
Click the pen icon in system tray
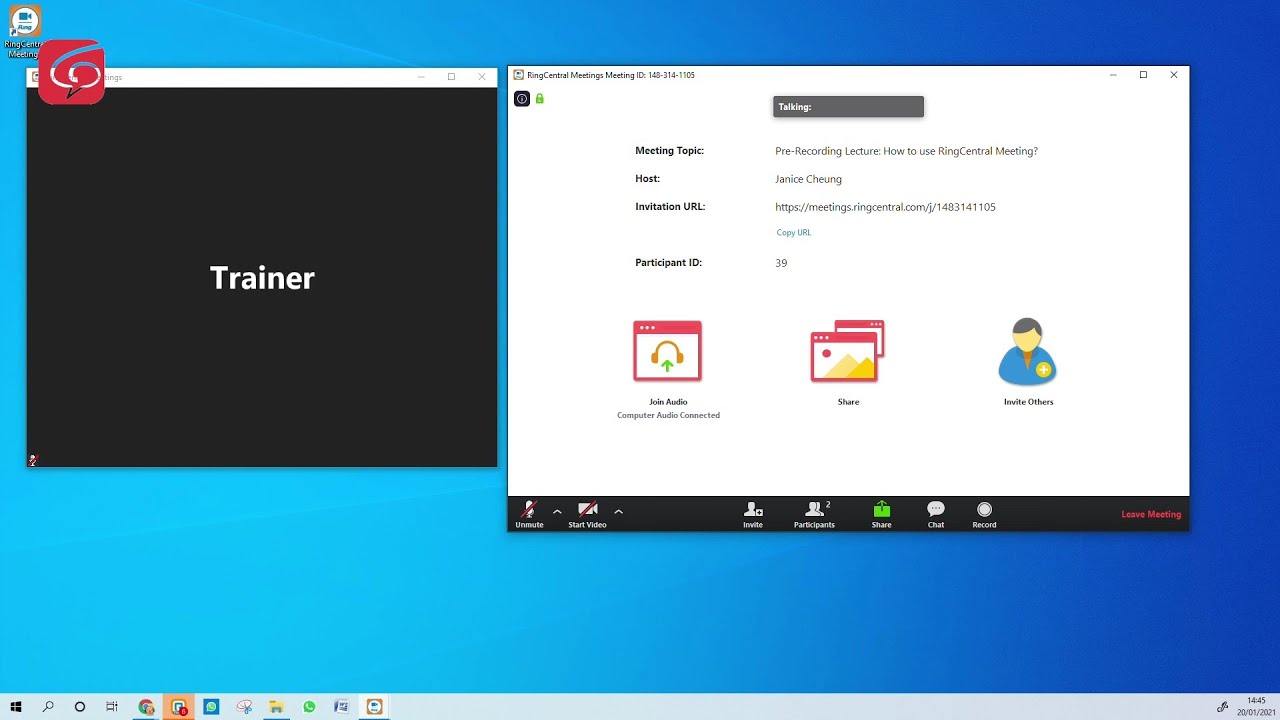(1222, 707)
